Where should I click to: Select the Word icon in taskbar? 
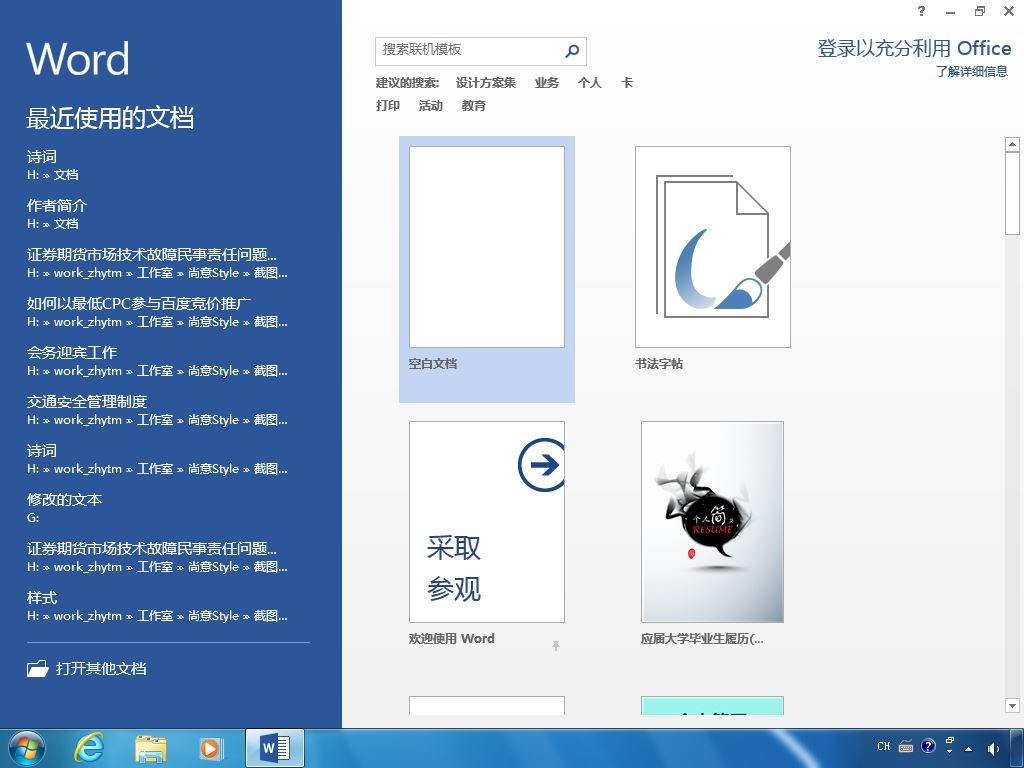(x=275, y=748)
